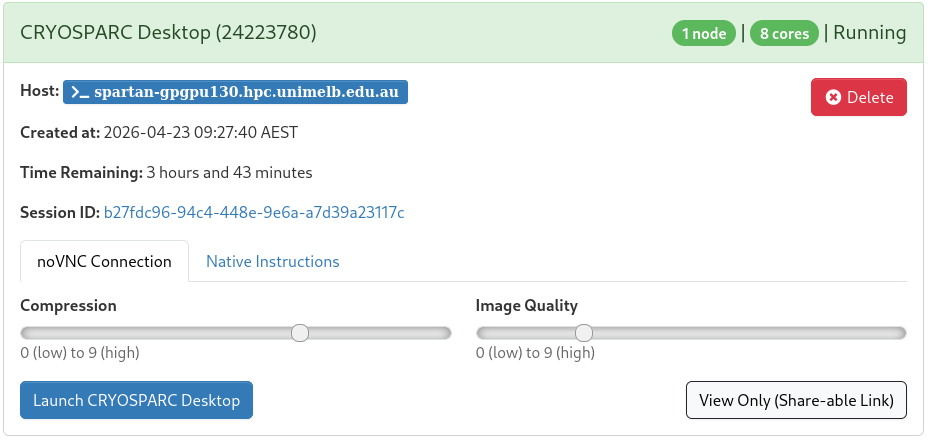Click the X icon on the Delete button
Screen dimensions: 928x442
point(833,97)
